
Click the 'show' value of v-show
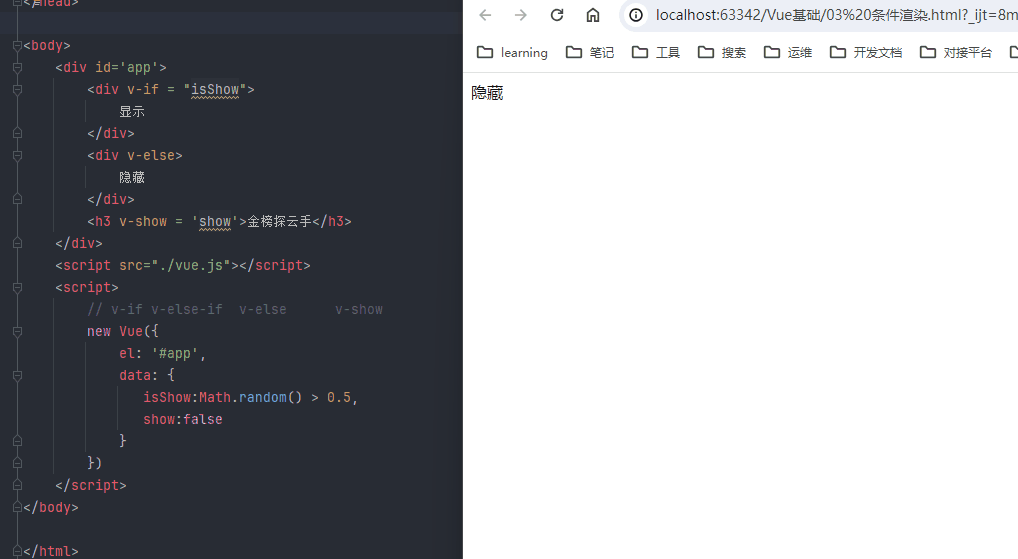coord(215,221)
